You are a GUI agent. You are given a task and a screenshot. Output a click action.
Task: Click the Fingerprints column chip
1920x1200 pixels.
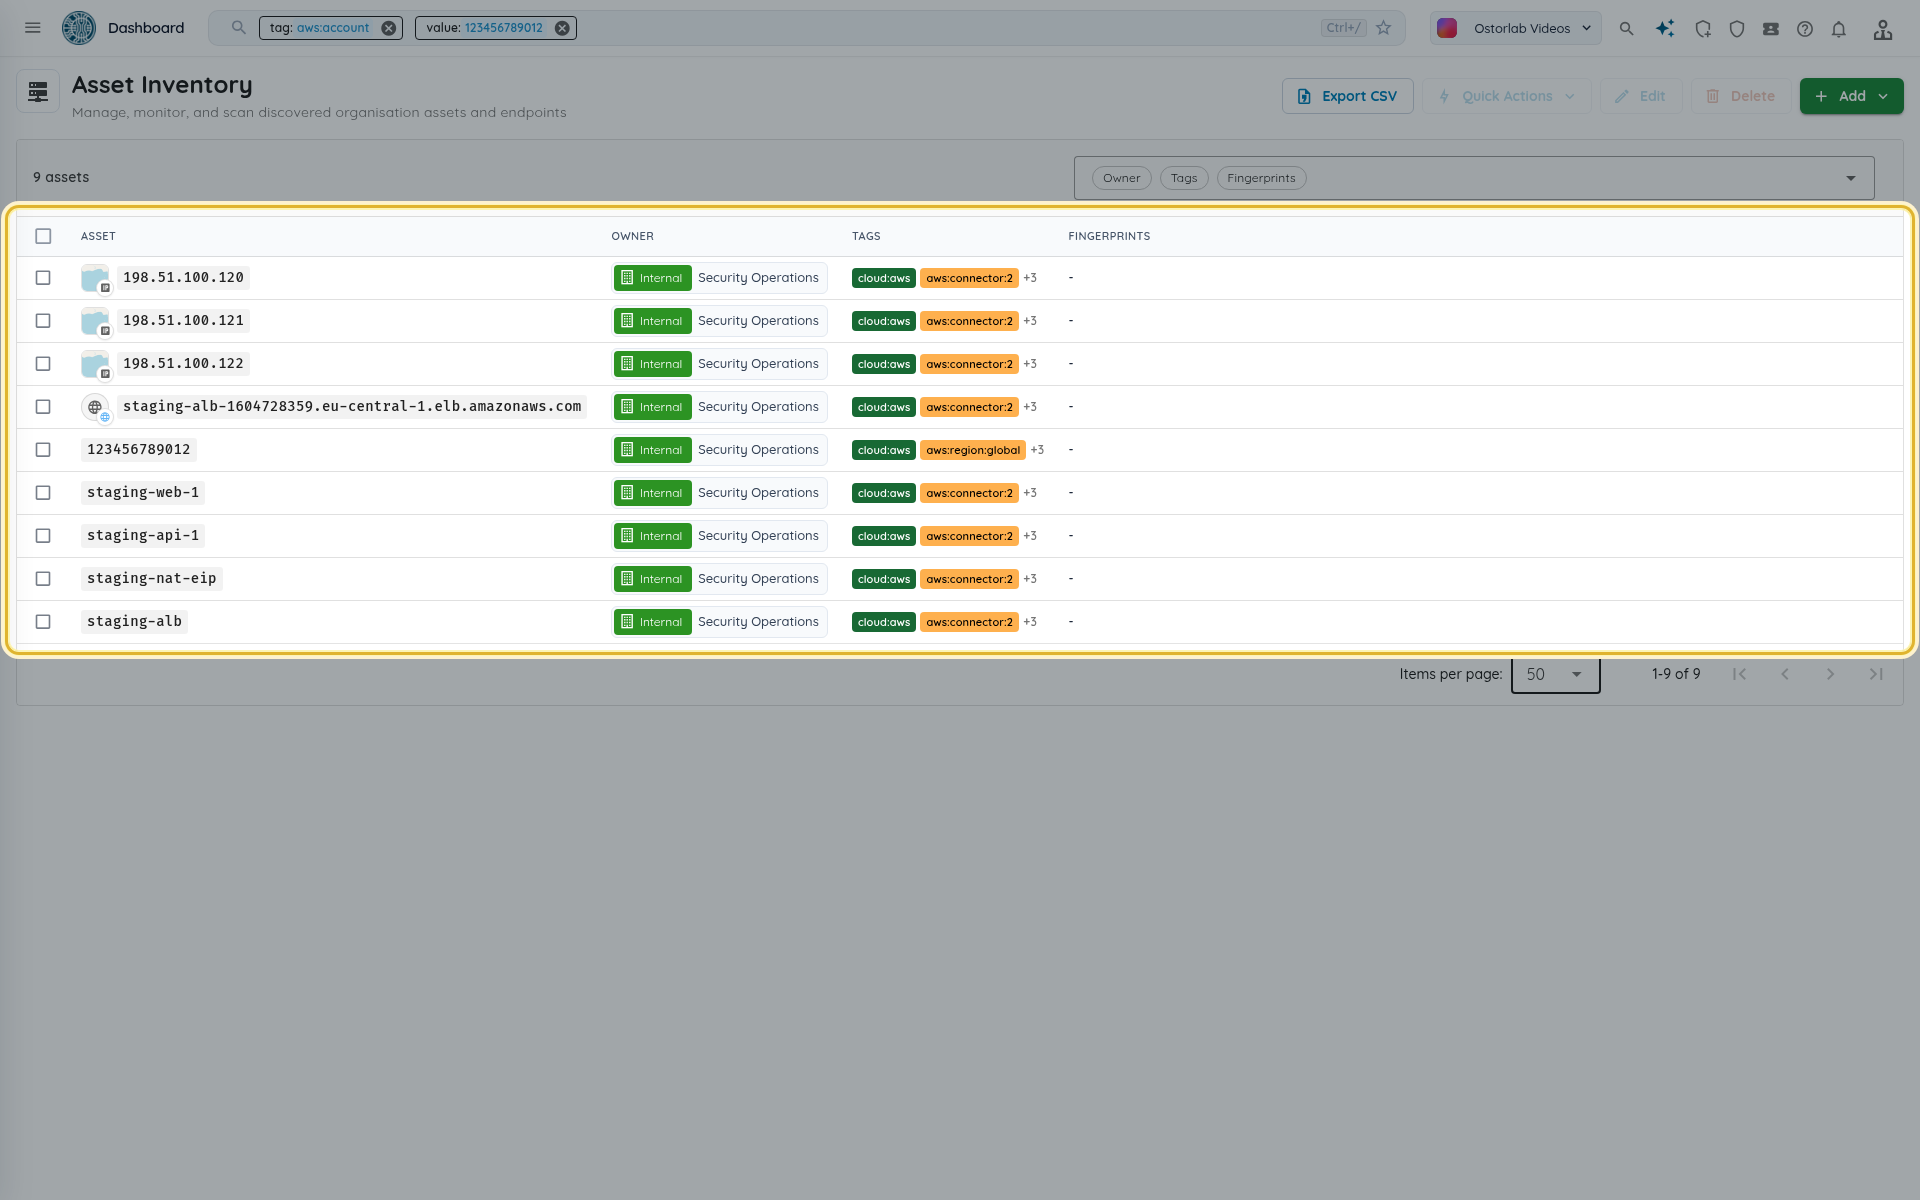(x=1261, y=178)
